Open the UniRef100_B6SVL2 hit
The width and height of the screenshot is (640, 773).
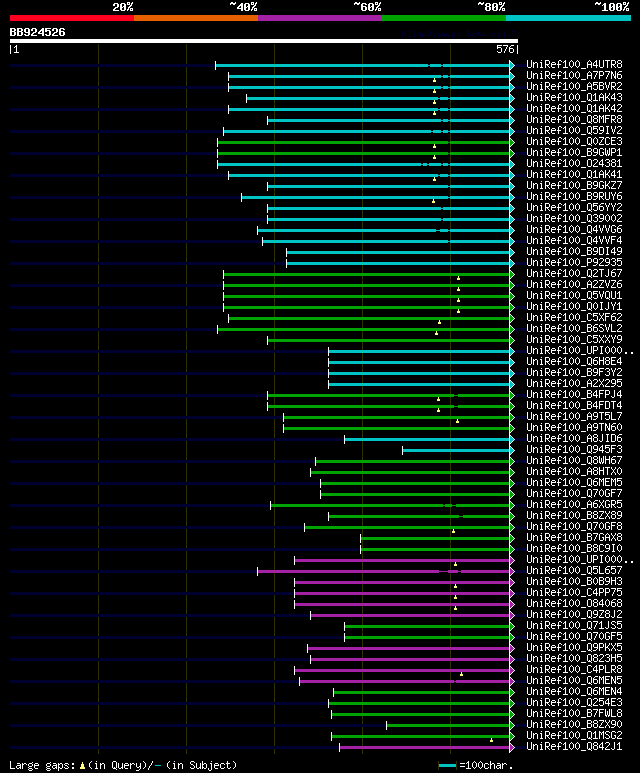(x=574, y=328)
